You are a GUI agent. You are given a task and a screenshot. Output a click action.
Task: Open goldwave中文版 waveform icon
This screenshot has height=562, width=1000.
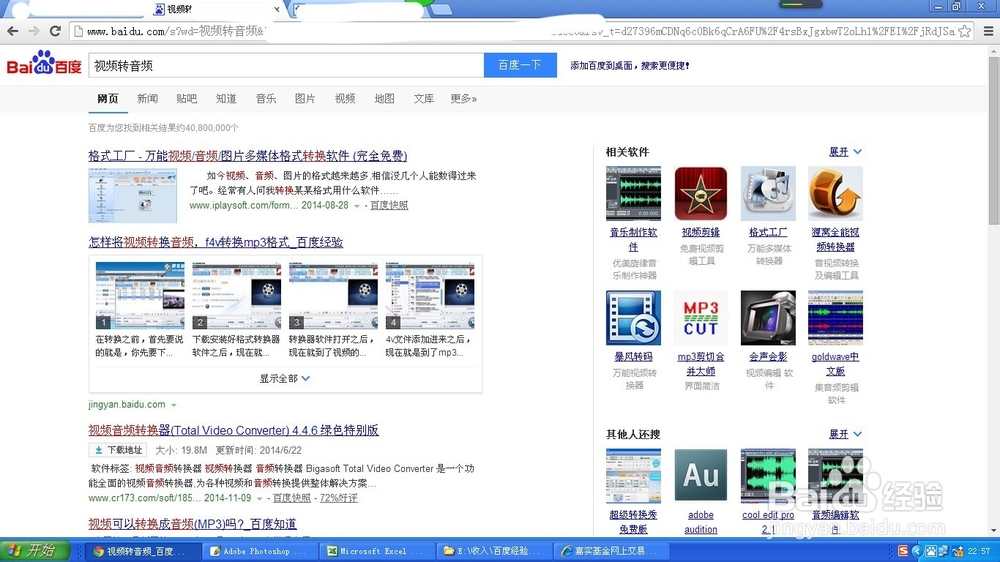coord(835,318)
